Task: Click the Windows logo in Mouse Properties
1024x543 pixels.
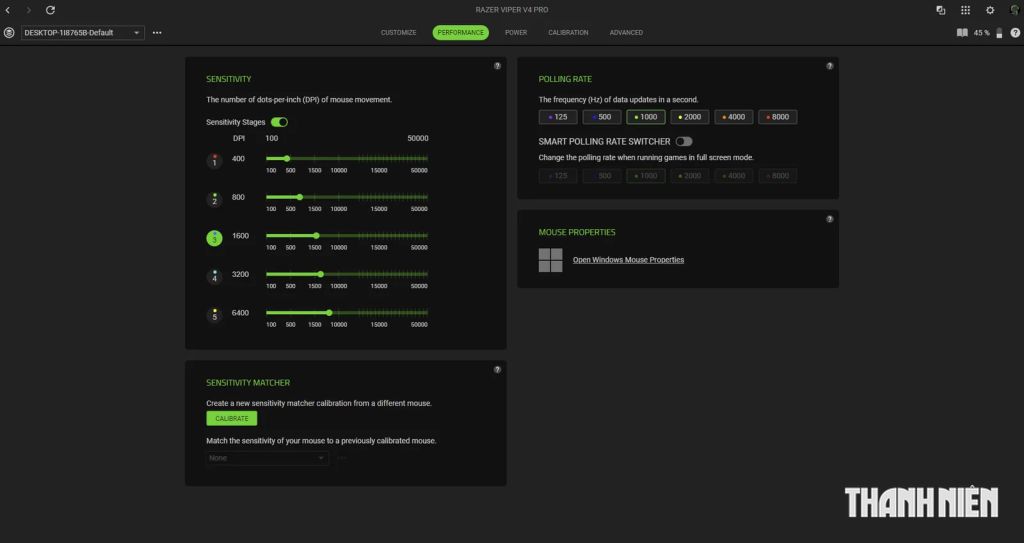Action: (x=550, y=260)
